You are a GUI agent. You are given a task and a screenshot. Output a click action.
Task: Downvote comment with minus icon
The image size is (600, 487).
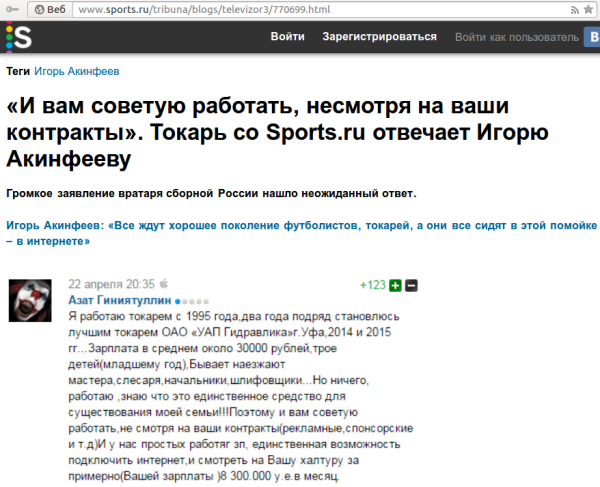[x=411, y=285]
